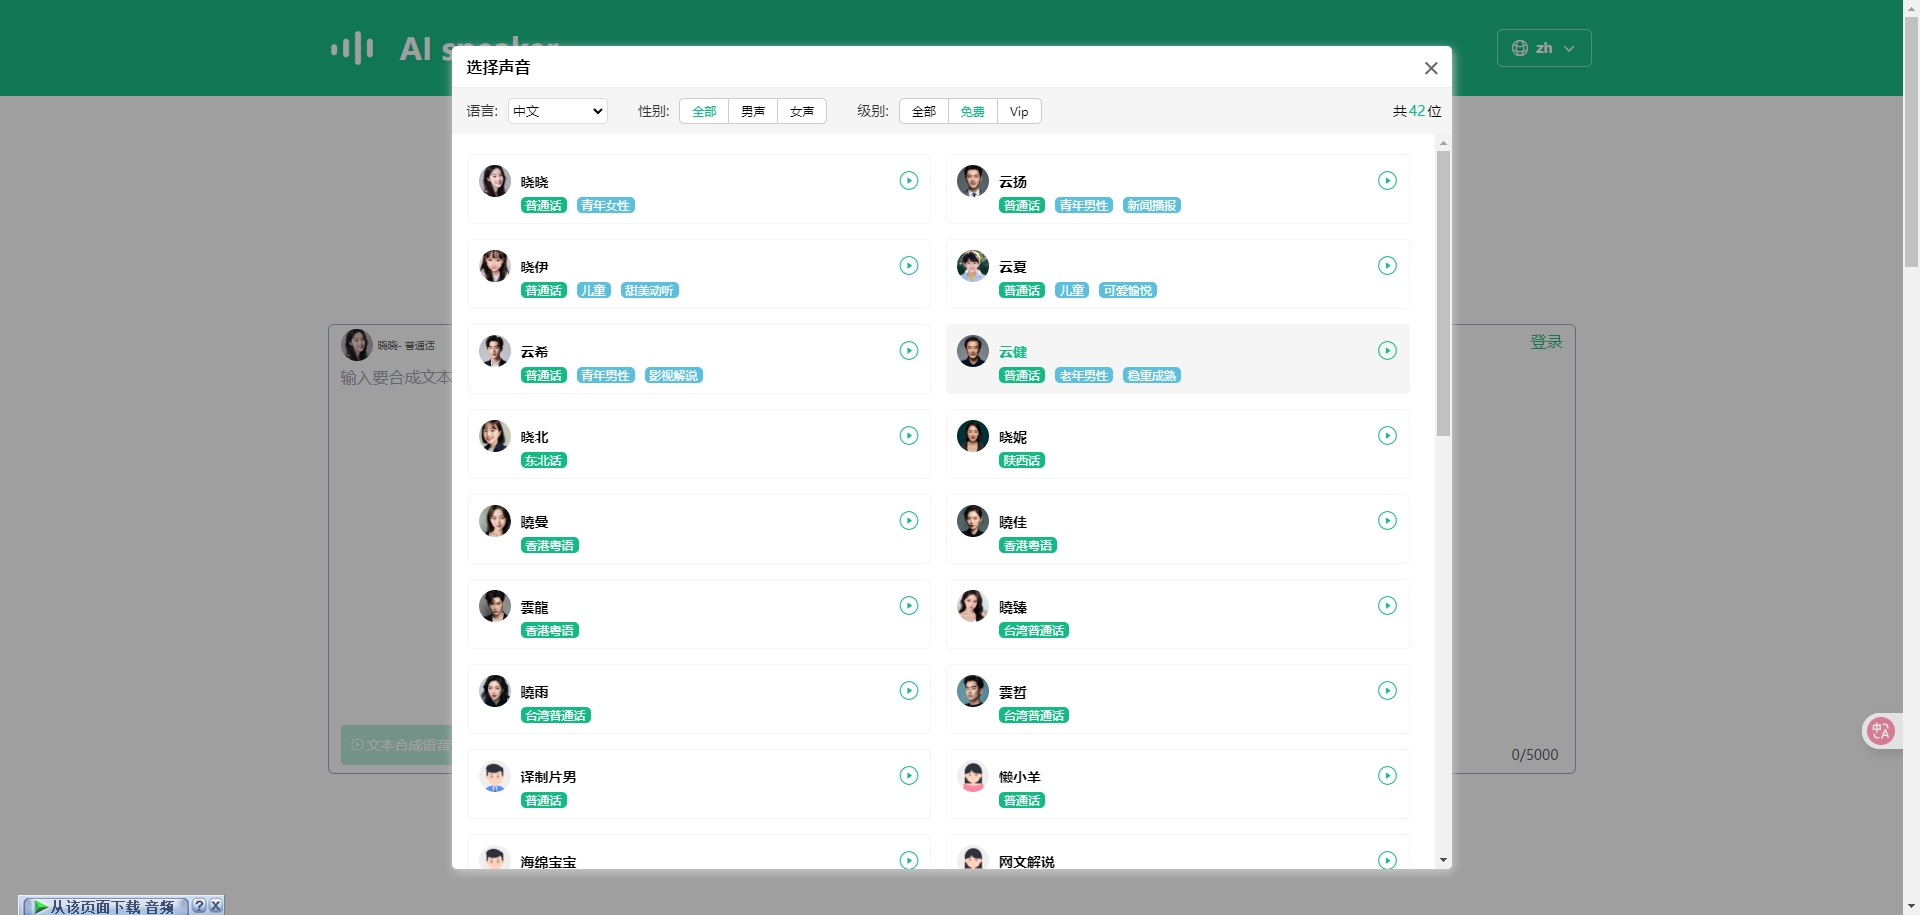This screenshot has width=1920, height=915.
Task: Play the 晓妮 陕西话 voice sample
Action: (x=1387, y=436)
